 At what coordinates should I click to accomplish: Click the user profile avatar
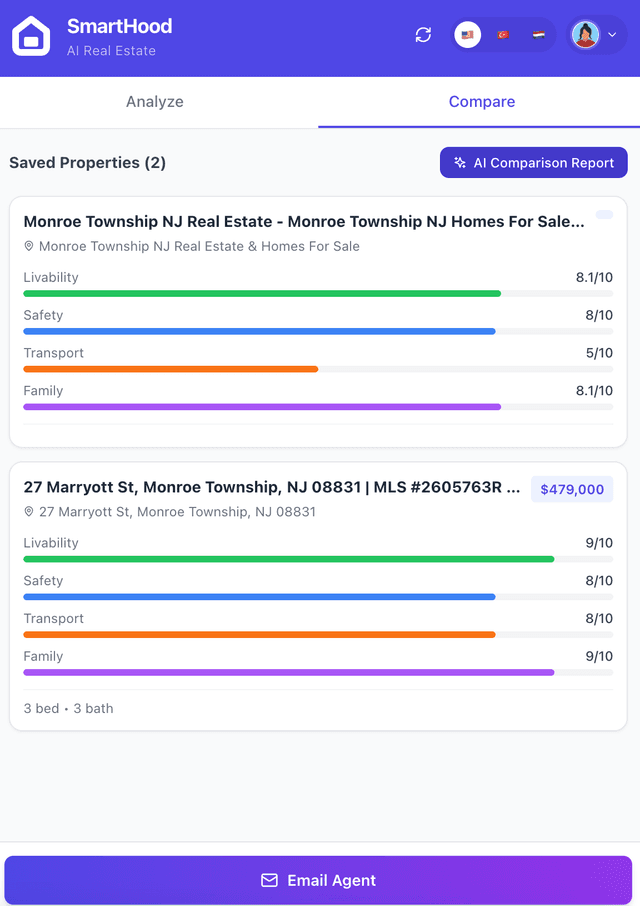pos(586,33)
